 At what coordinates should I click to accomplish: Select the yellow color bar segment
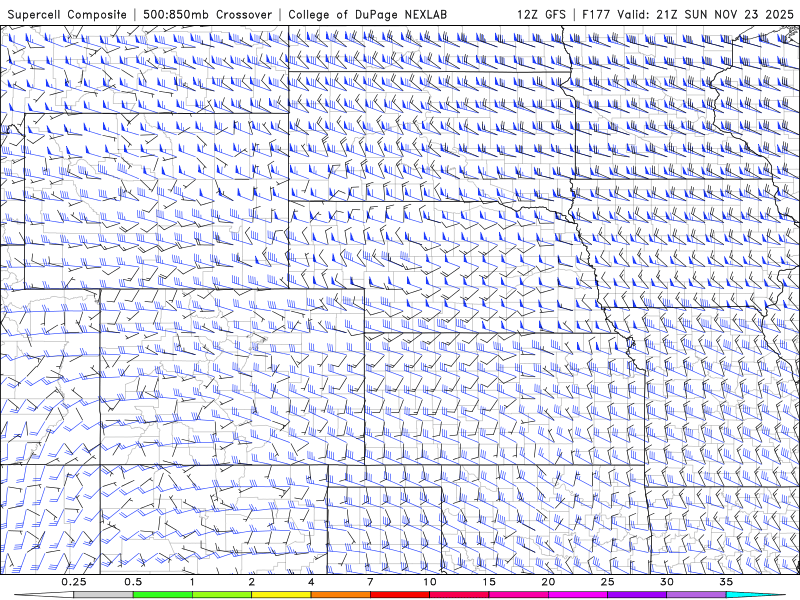click(x=281, y=595)
